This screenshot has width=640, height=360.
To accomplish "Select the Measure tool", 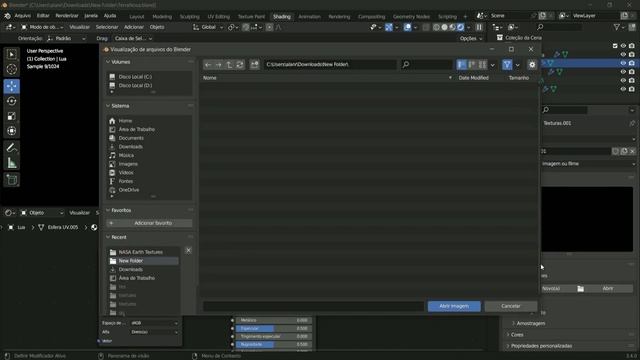I will (x=11, y=163).
